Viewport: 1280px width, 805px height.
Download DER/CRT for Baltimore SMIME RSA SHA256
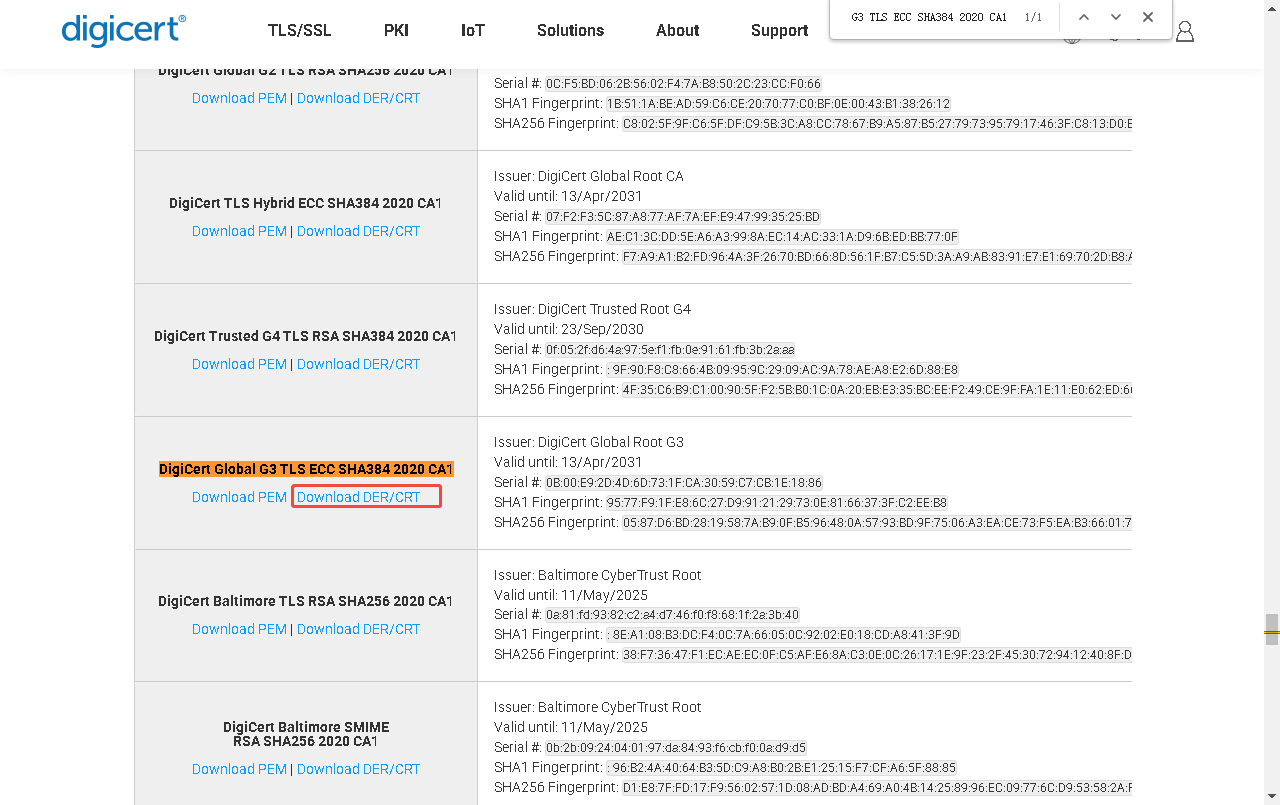[x=358, y=769]
